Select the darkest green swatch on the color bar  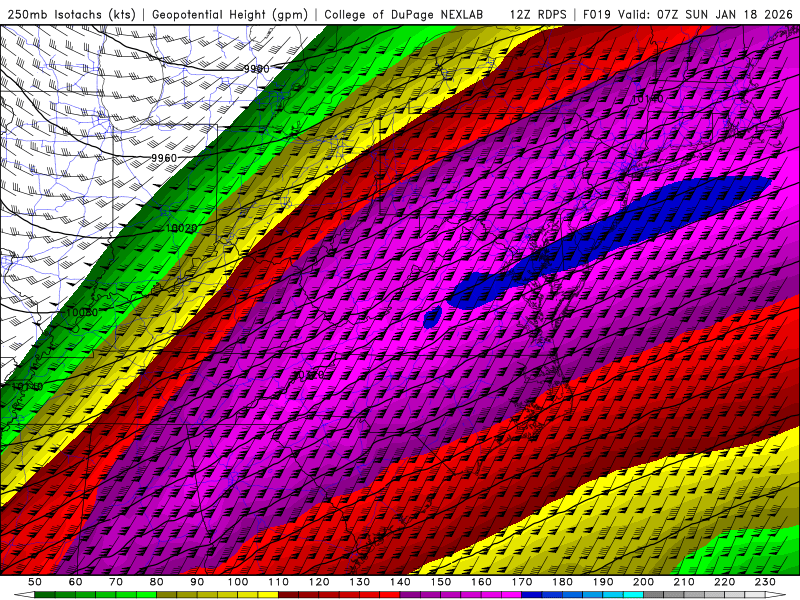coord(45,595)
